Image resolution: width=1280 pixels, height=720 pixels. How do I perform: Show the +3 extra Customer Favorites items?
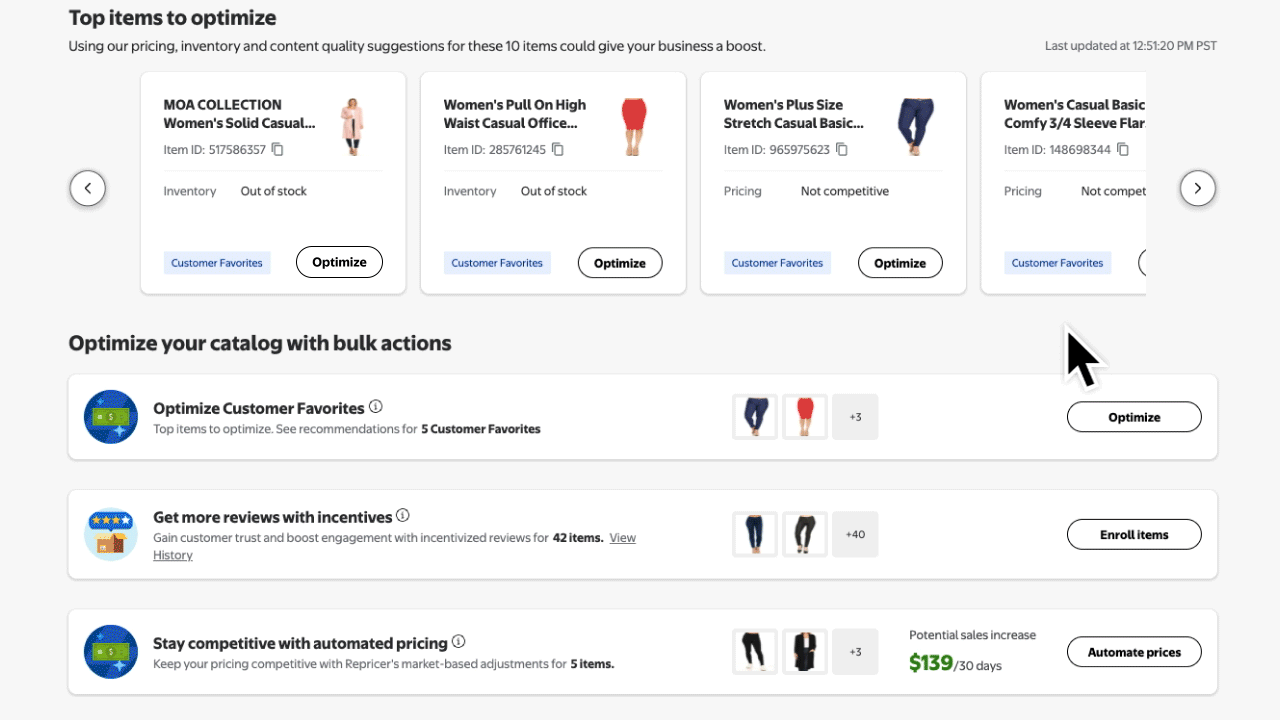(855, 416)
